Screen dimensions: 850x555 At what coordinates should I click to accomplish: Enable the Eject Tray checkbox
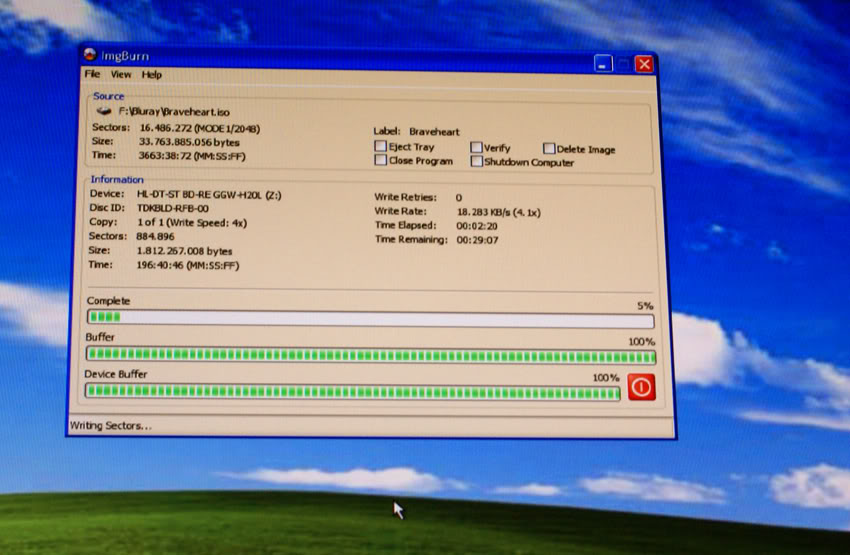point(381,146)
